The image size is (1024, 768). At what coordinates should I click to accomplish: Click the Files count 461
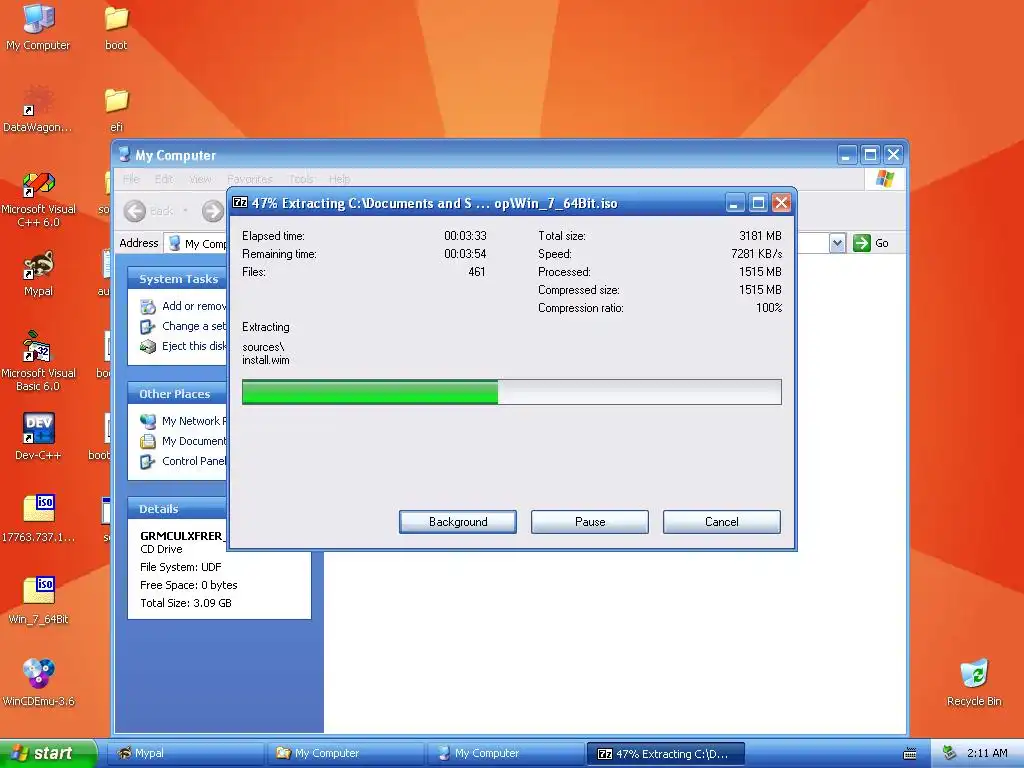click(x=477, y=272)
